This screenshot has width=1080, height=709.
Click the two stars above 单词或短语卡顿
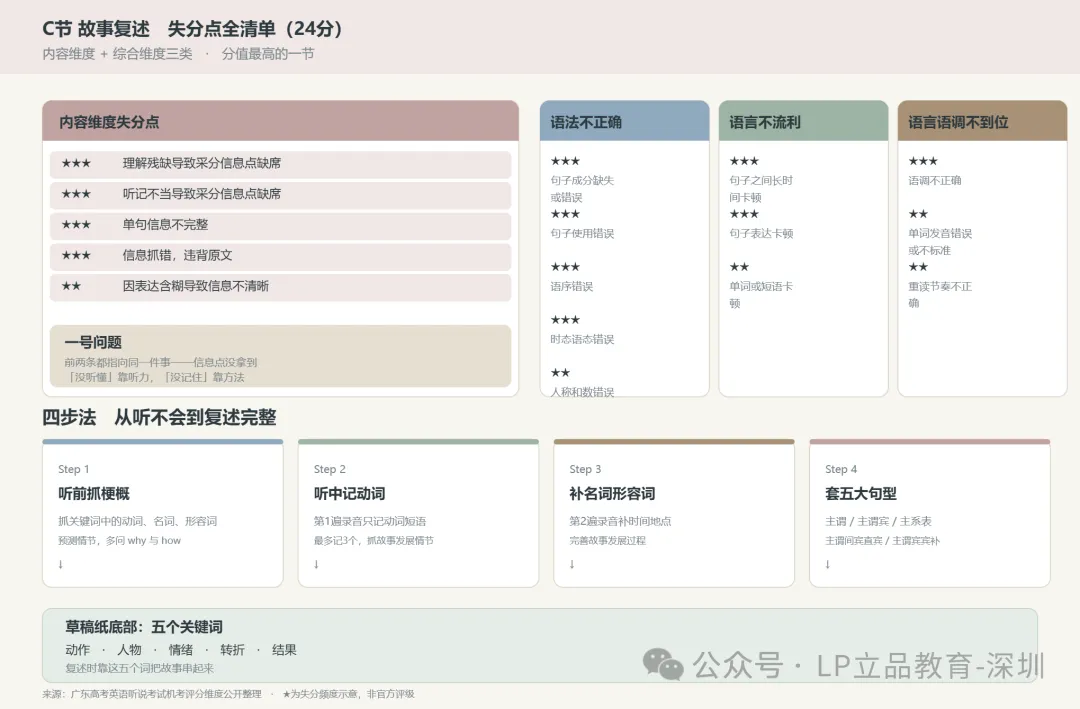point(739,267)
